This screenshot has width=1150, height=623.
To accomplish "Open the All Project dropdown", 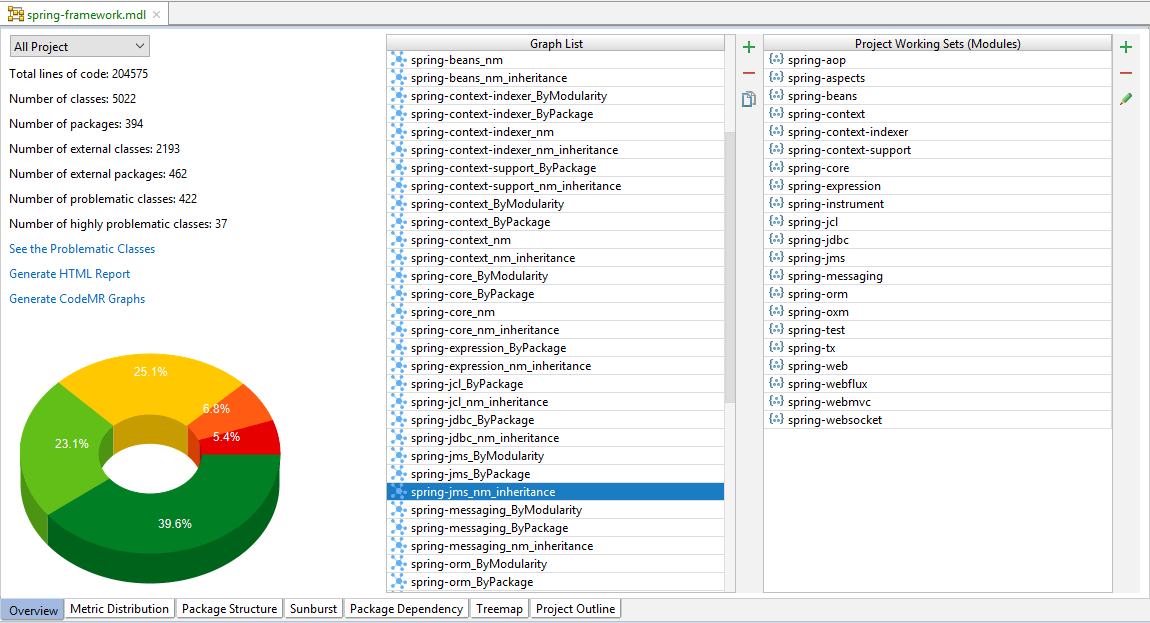I will (x=78, y=46).
